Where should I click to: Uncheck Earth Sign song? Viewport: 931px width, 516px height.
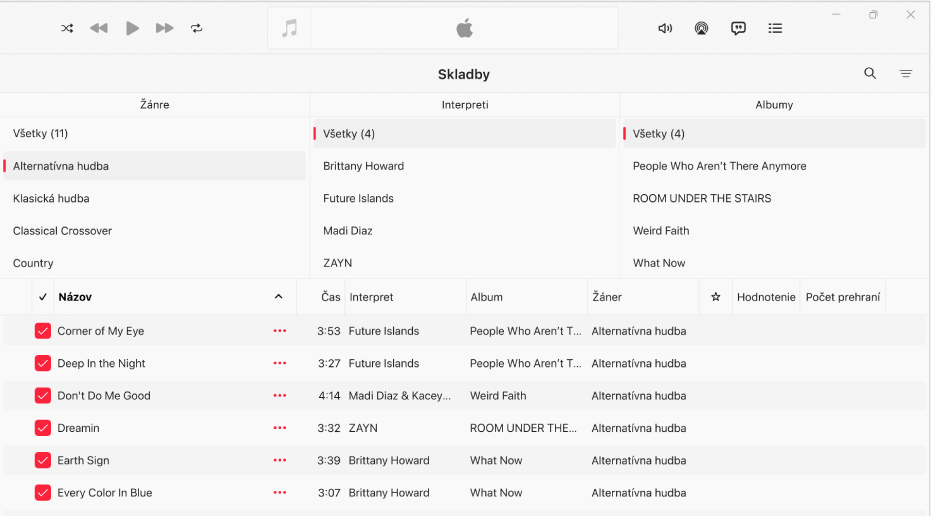click(43, 460)
